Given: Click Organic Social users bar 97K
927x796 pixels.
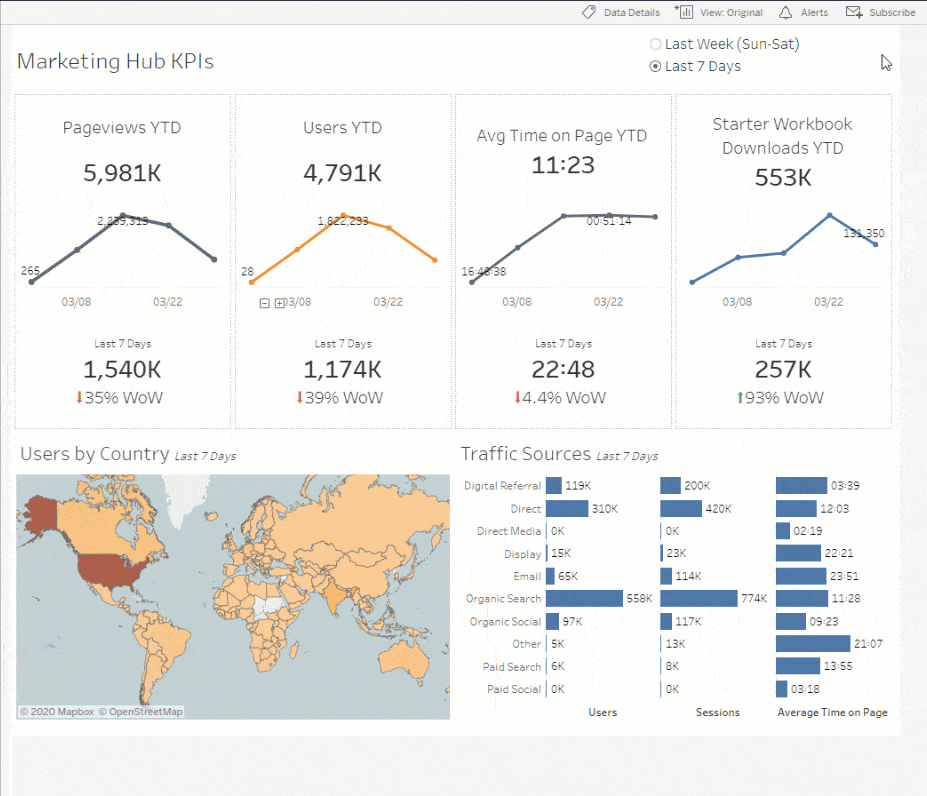Looking at the screenshot, I should [553, 622].
